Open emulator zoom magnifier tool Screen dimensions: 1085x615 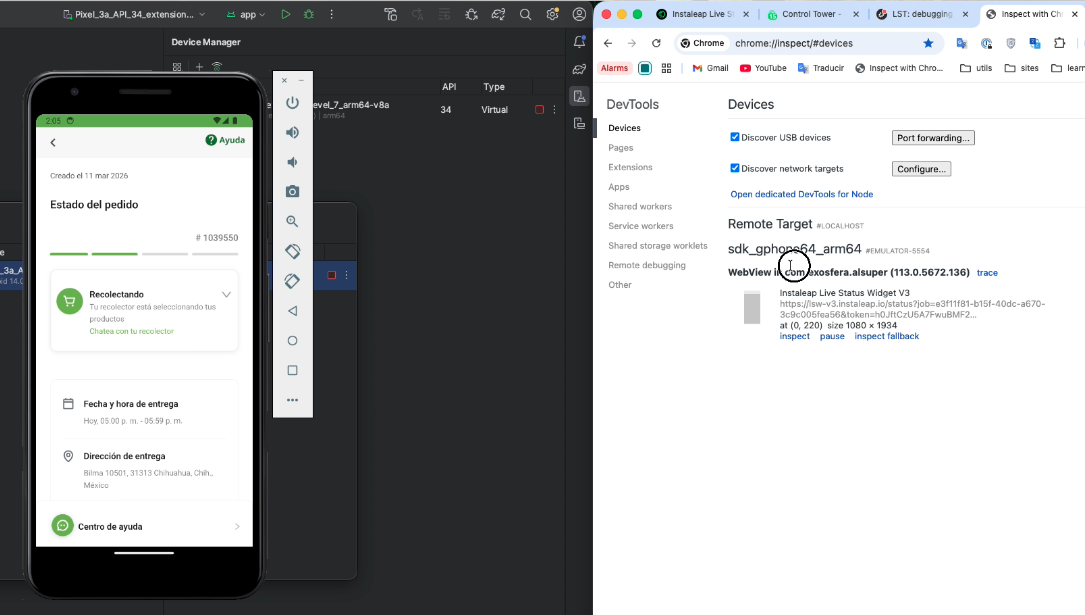click(293, 221)
